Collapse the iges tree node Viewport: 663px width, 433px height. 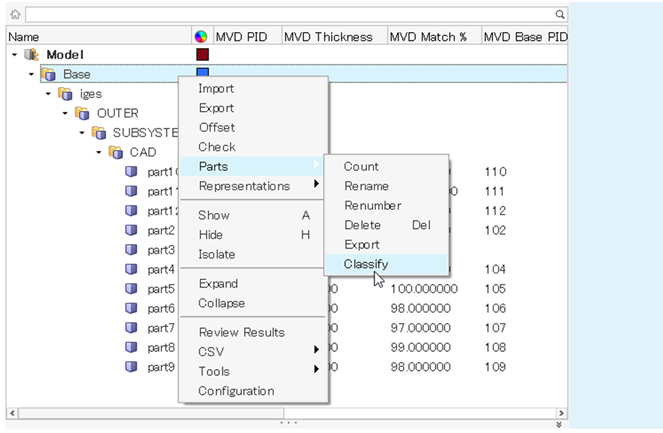48,94
